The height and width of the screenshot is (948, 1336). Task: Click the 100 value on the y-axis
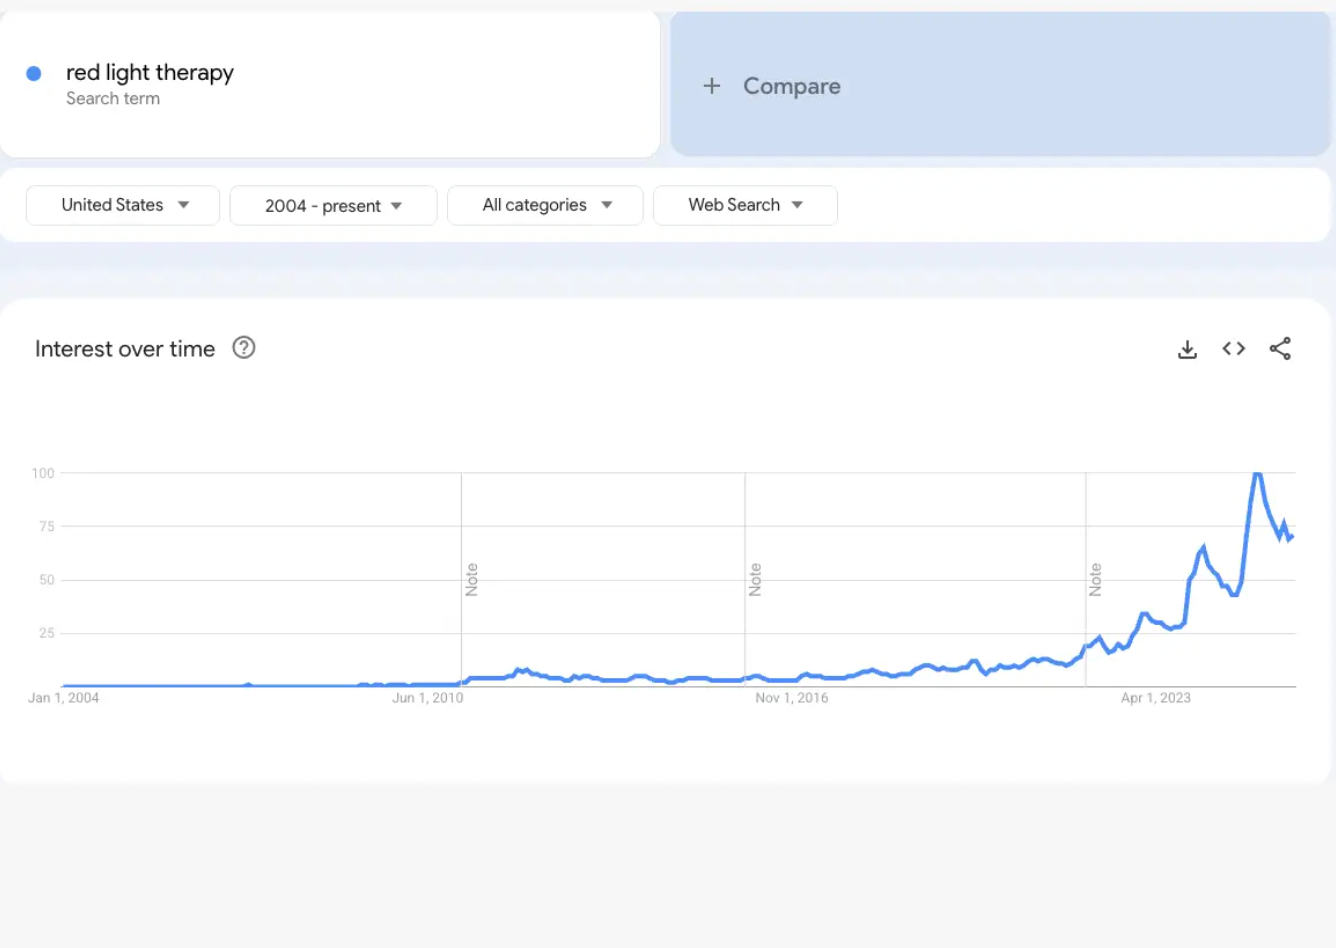(x=43, y=473)
